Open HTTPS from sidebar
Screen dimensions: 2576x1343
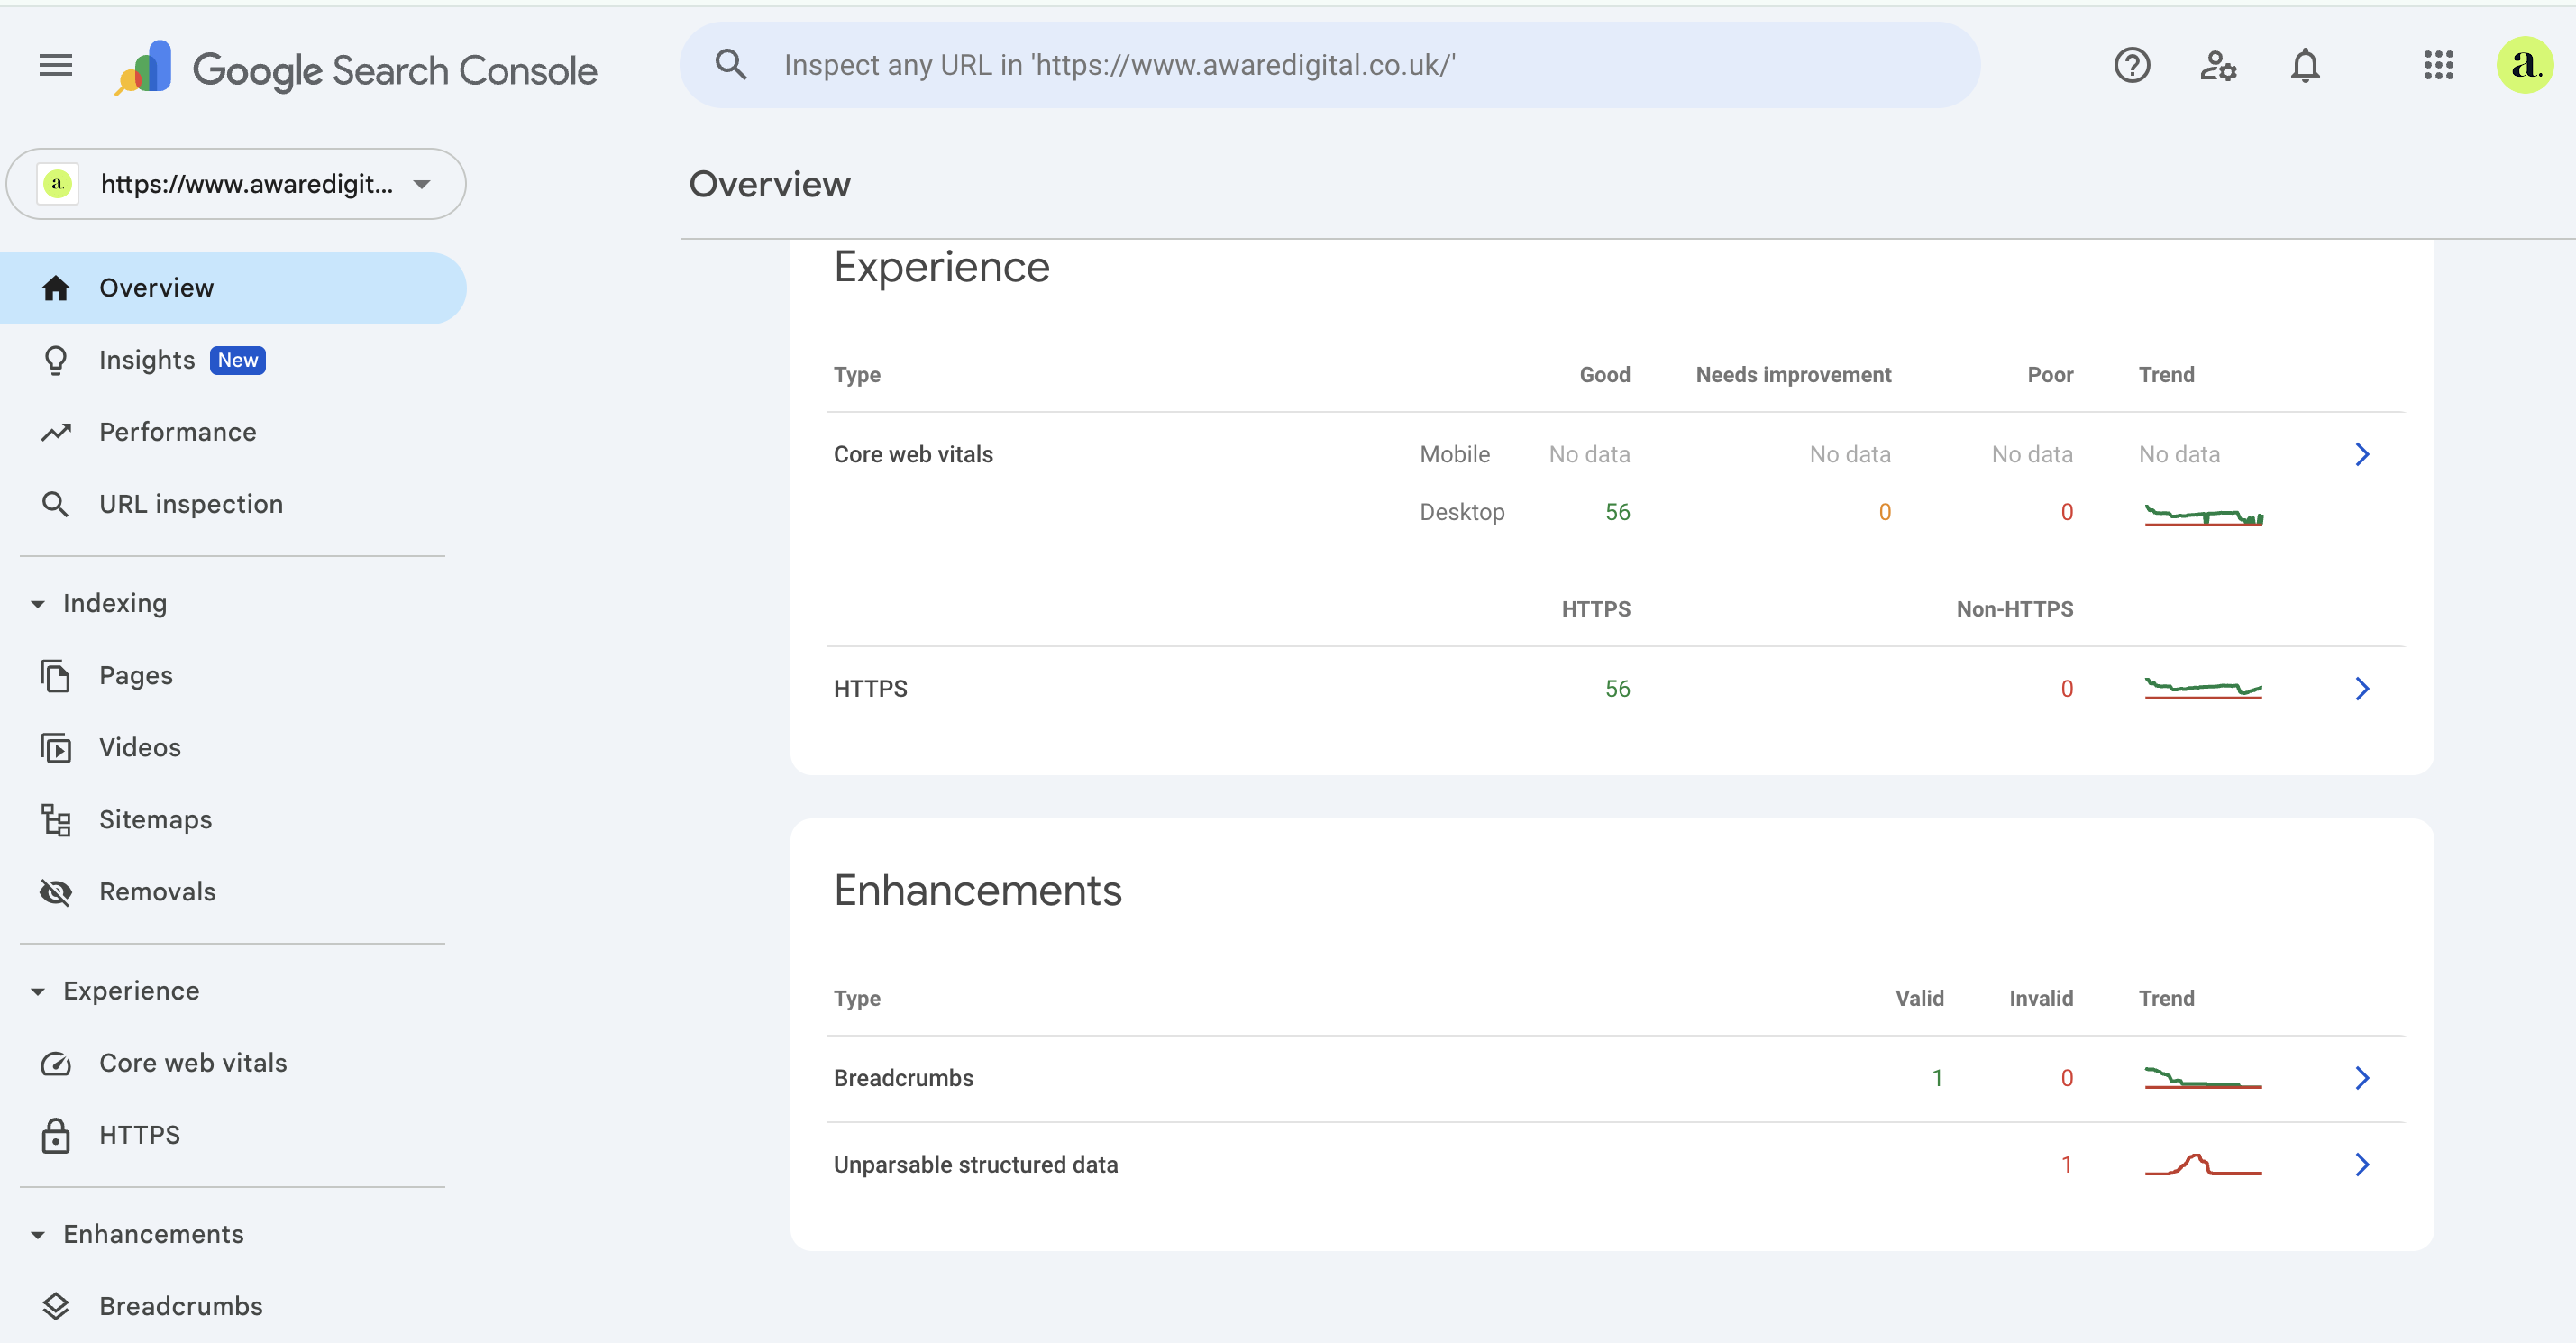(233, 1135)
